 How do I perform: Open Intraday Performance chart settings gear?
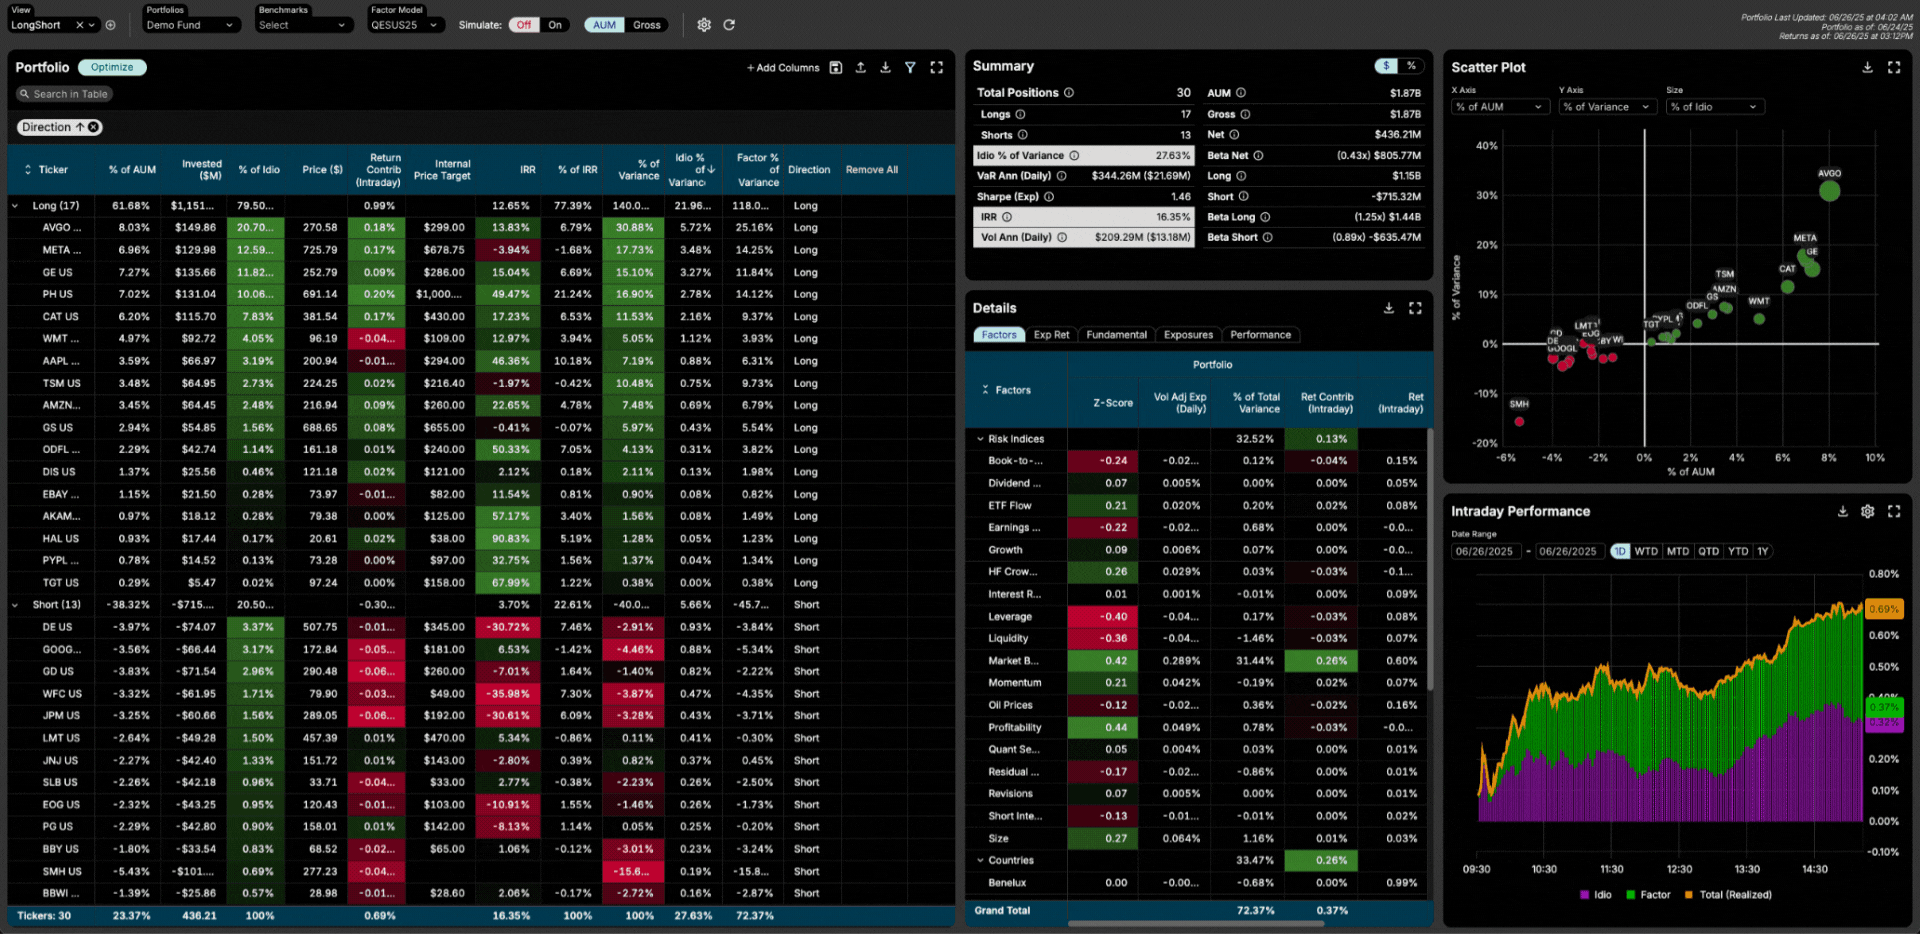tap(1867, 511)
